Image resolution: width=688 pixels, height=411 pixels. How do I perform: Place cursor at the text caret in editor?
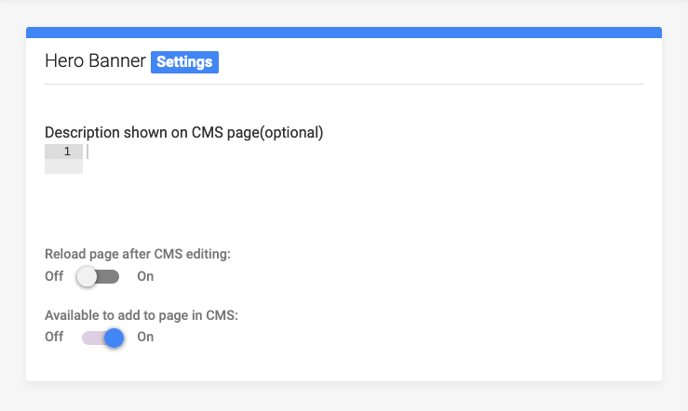[88, 151]
